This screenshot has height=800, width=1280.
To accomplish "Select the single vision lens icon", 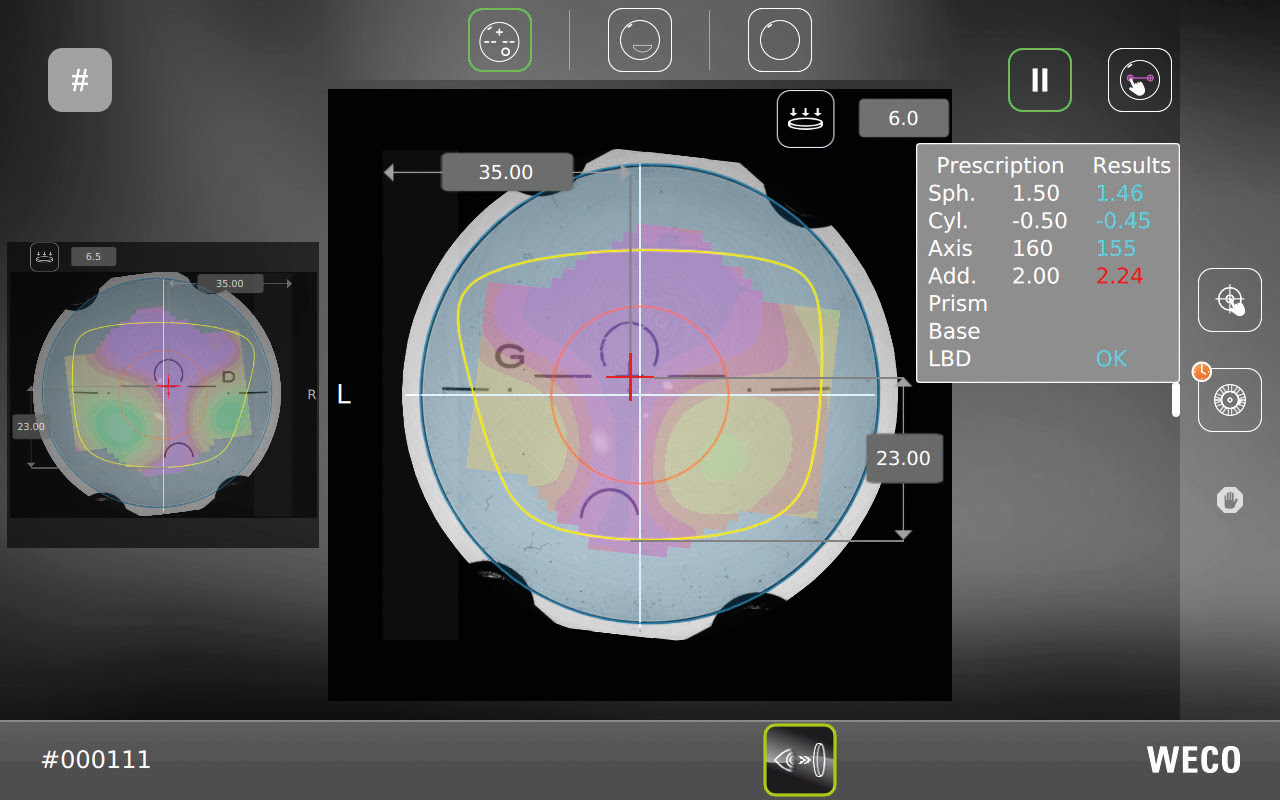I will pyautogui.click(x=780, y=40).
